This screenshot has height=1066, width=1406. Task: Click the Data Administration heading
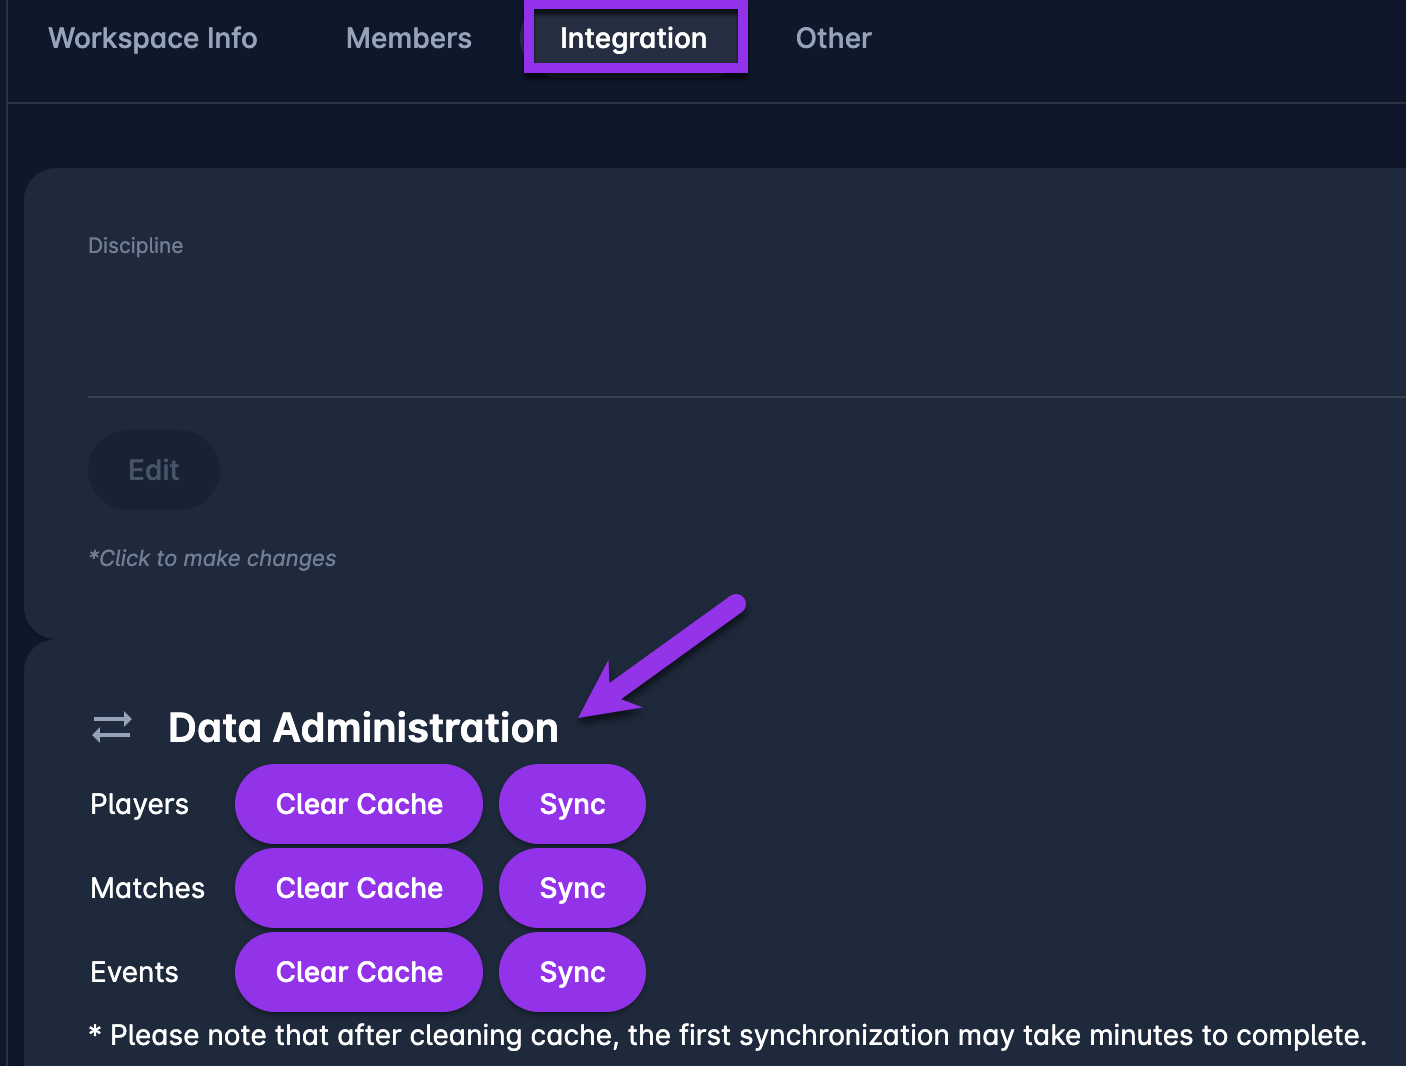point(363,728)
